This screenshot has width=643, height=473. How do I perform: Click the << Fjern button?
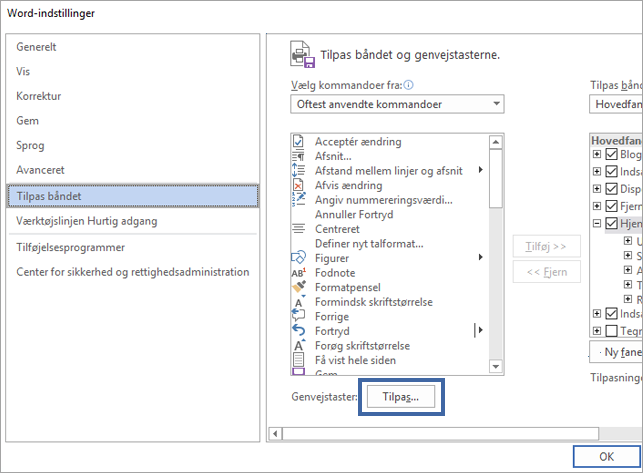click(546, 272)
